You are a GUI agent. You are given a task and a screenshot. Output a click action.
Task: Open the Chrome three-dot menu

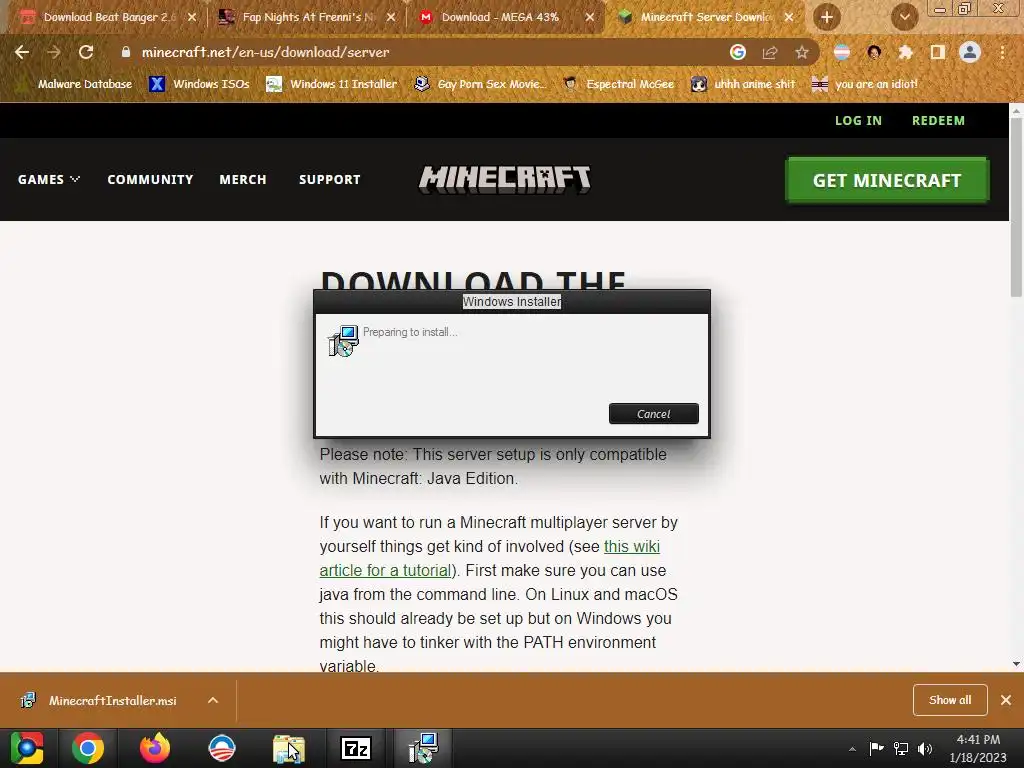coord(1002,52)
